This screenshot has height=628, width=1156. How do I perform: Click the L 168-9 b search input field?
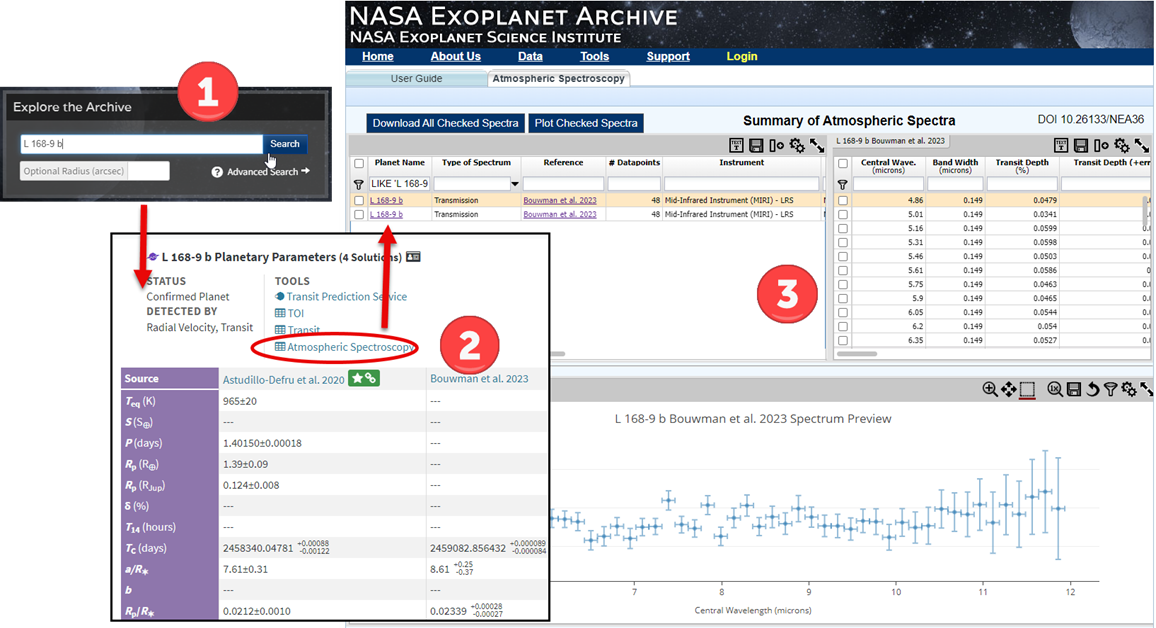[141, 144]
